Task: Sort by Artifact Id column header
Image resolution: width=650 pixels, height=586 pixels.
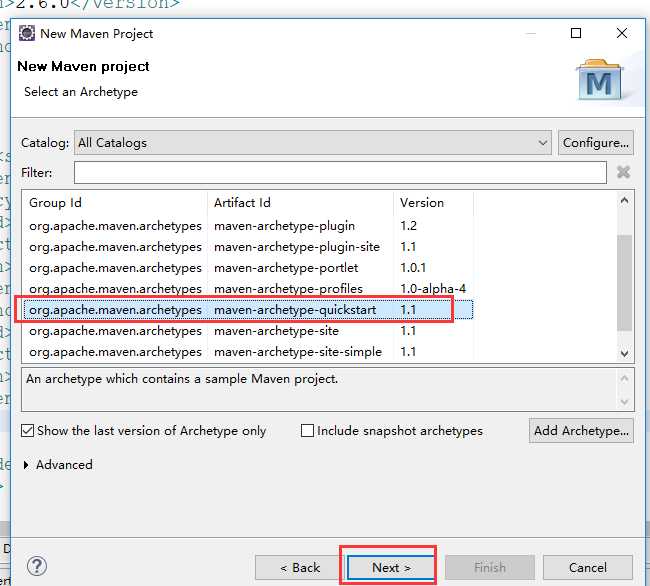Action: (x=300, y=203)
